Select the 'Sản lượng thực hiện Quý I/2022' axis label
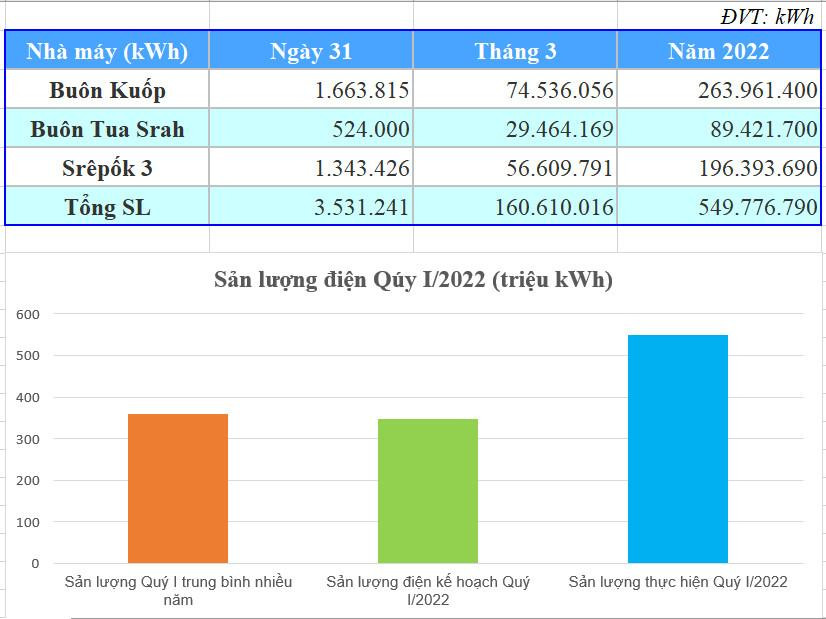The width and height of the screenshot is (826, 619). [678, 582]
